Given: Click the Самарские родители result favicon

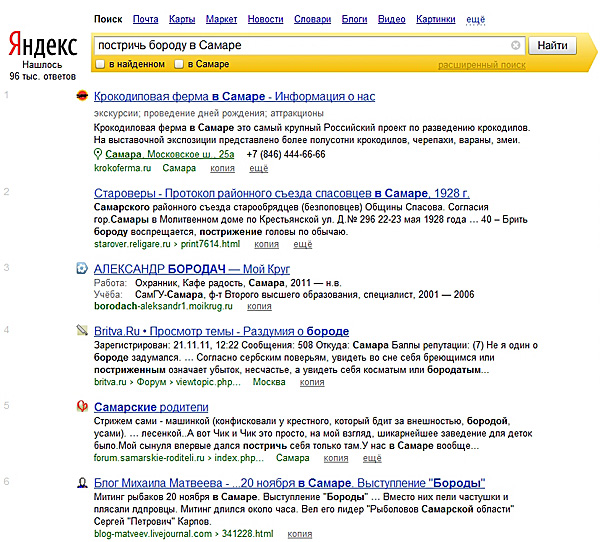Looking at the screenshot, I should (x=83, y=407).
